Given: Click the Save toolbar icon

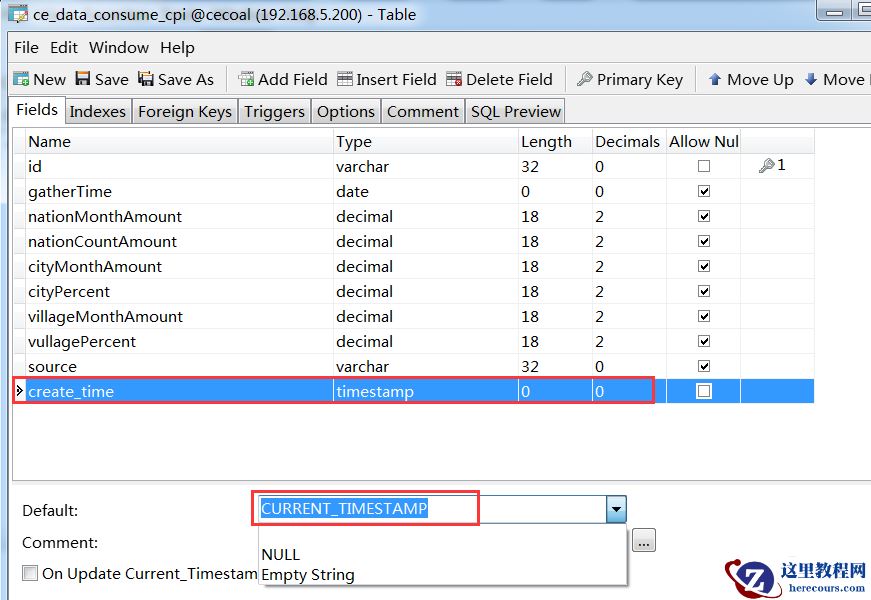Looking at the screenshot, I should pos(84,80).
